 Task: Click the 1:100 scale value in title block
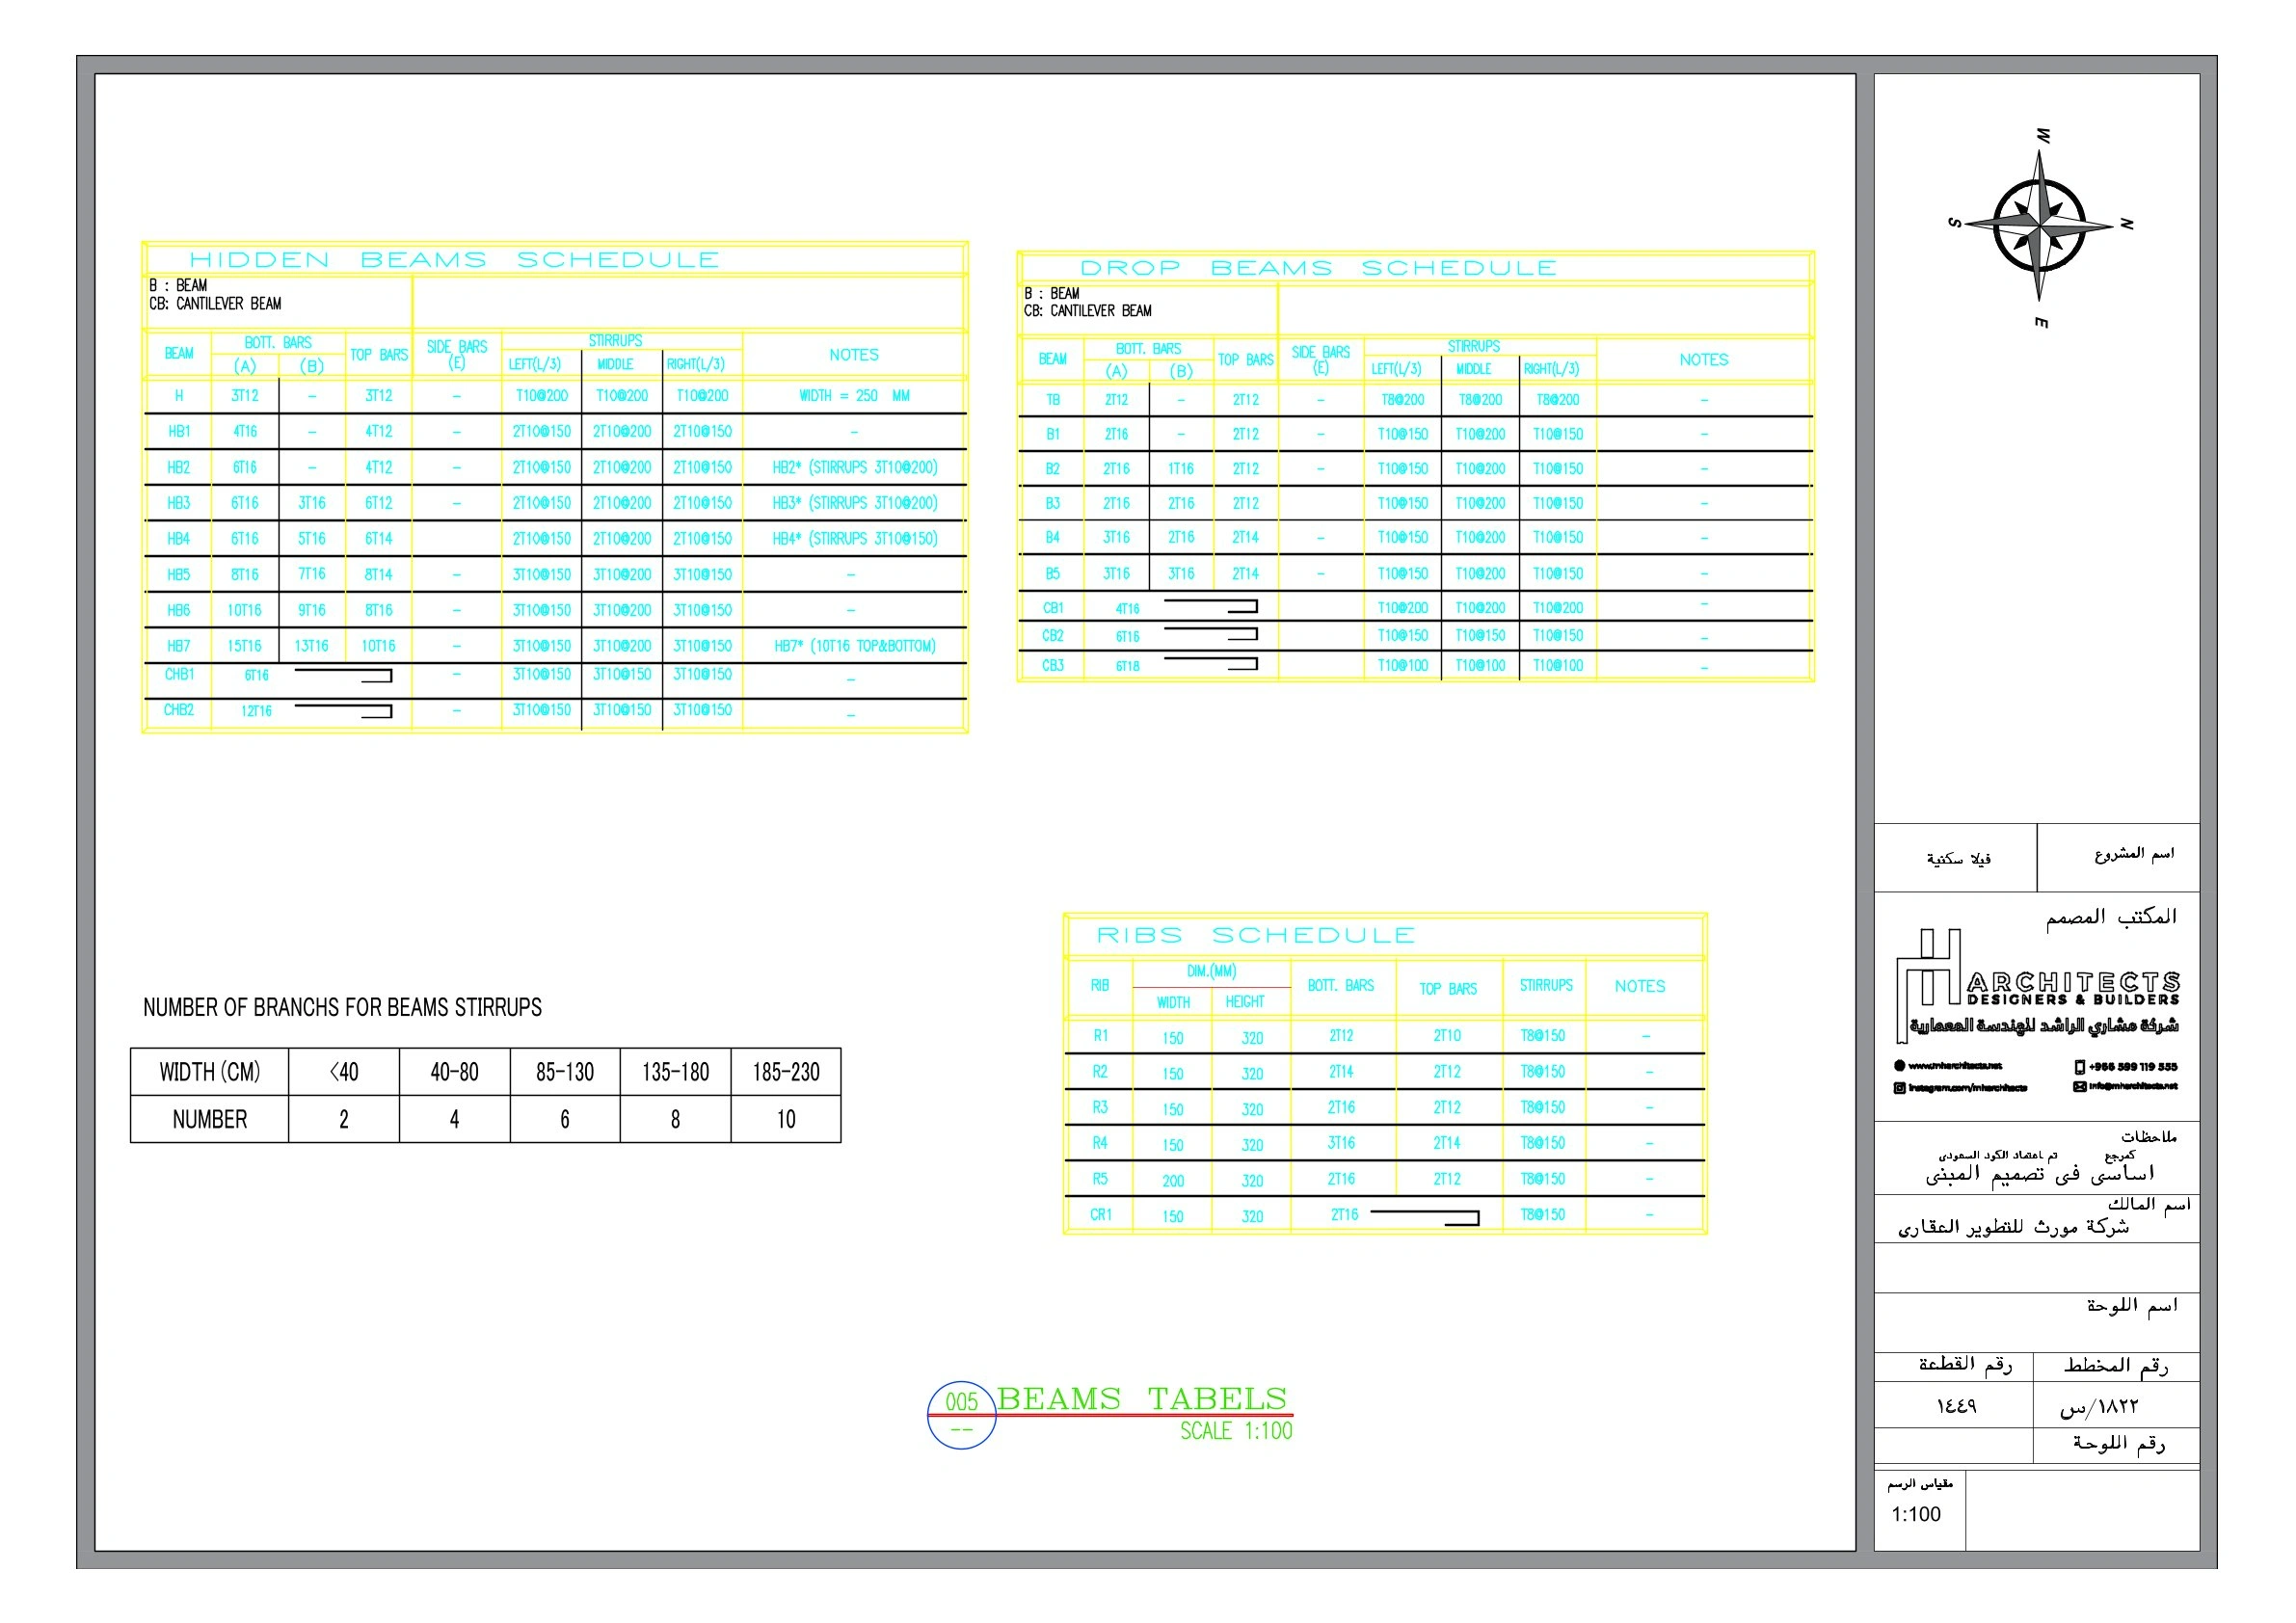click(1915, 1514)
